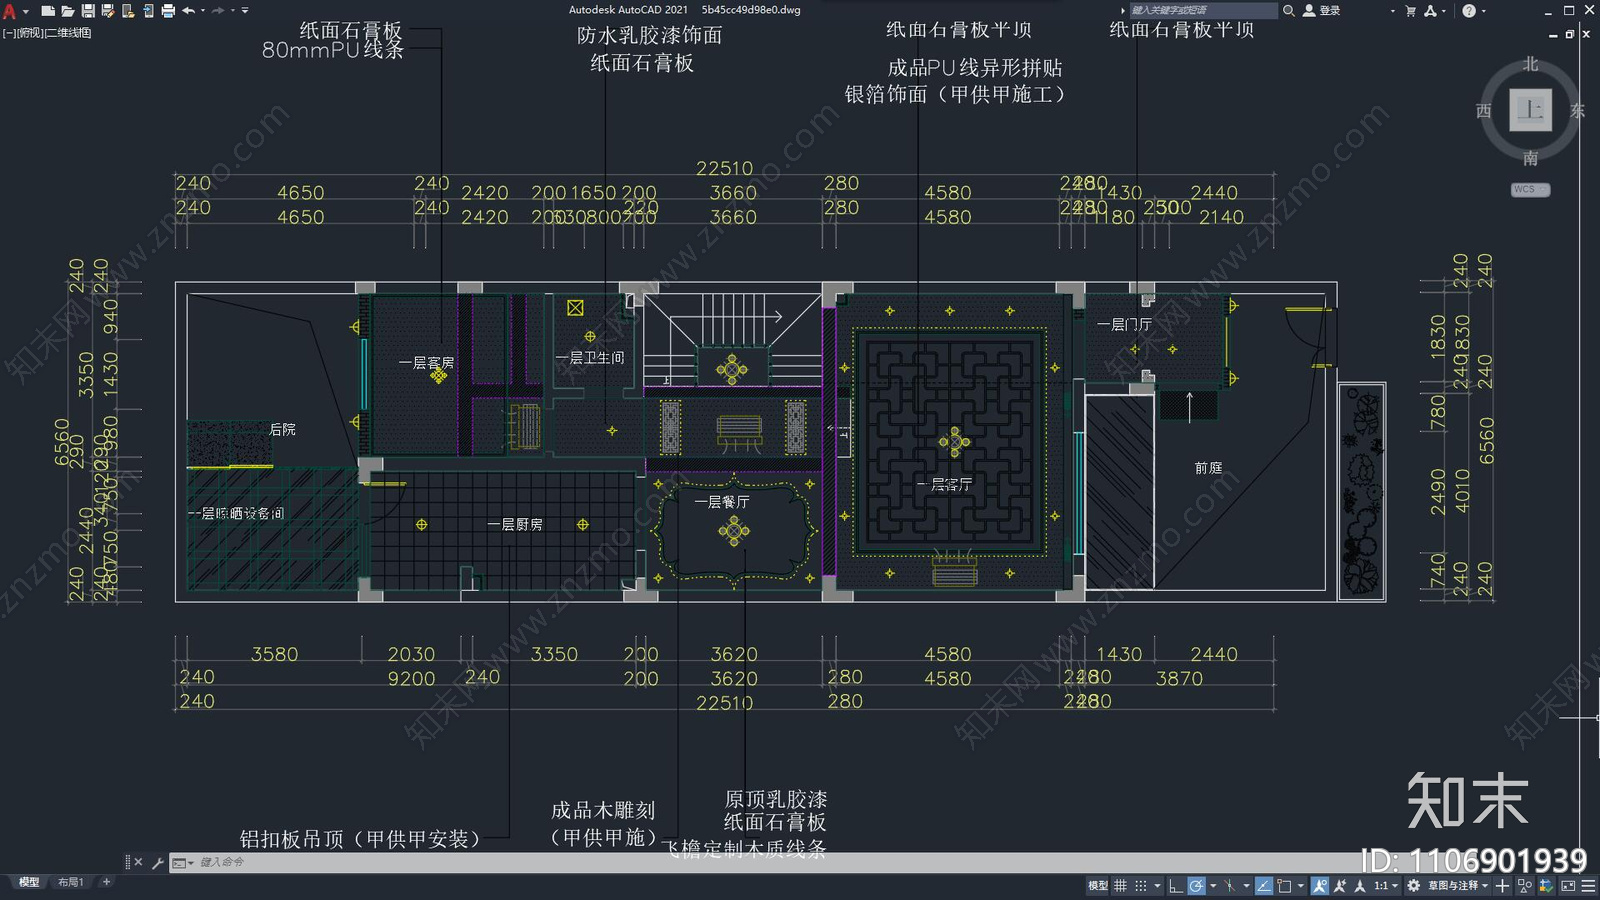Image resolution: width=1600 pixels, height=900 pixels.
Task: Open the 二维线框 visual style menu
Action: coord(69,33)
